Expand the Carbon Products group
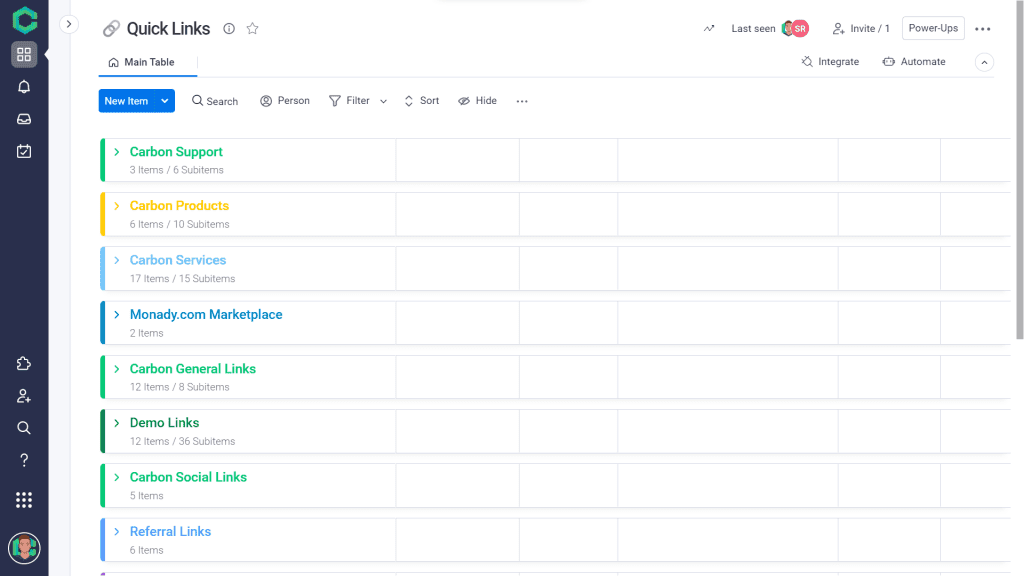 [117, 206]
